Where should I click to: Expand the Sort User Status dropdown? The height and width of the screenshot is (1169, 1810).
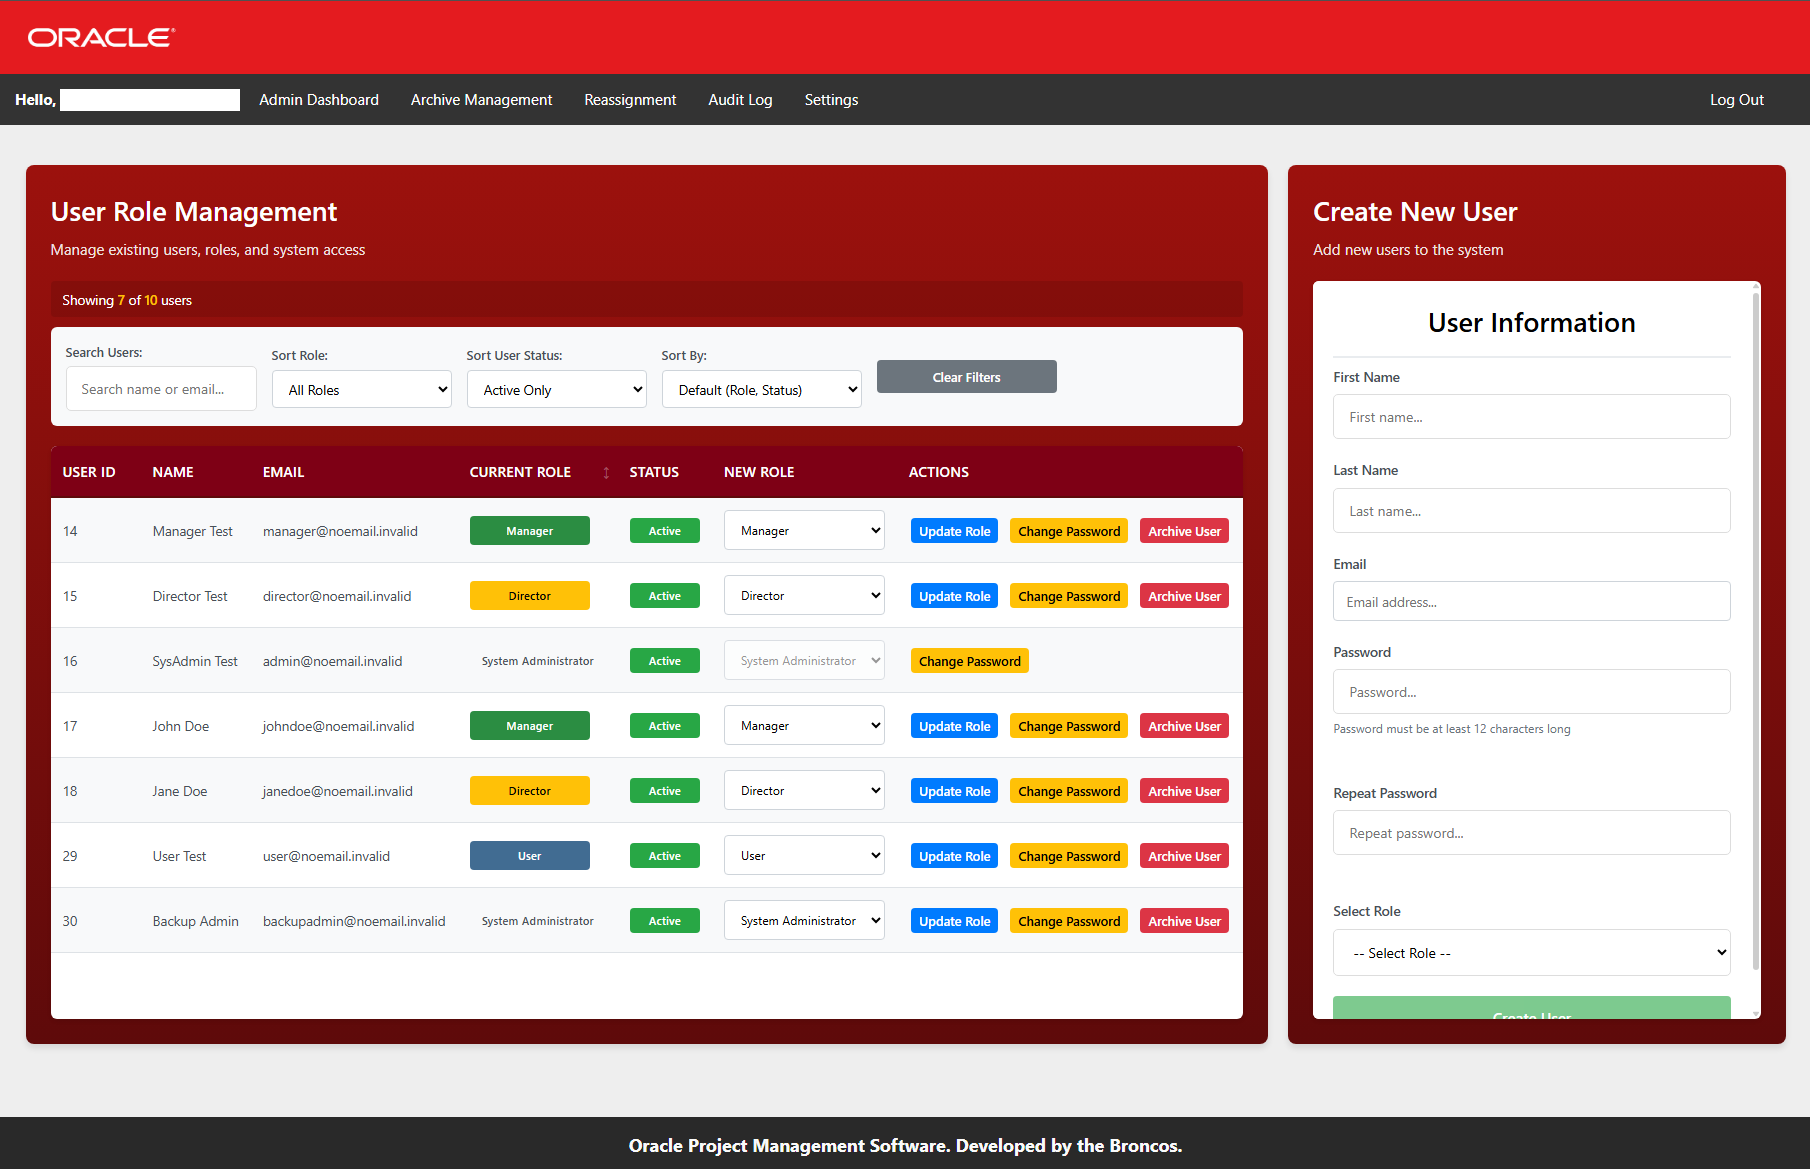point(556,390)
